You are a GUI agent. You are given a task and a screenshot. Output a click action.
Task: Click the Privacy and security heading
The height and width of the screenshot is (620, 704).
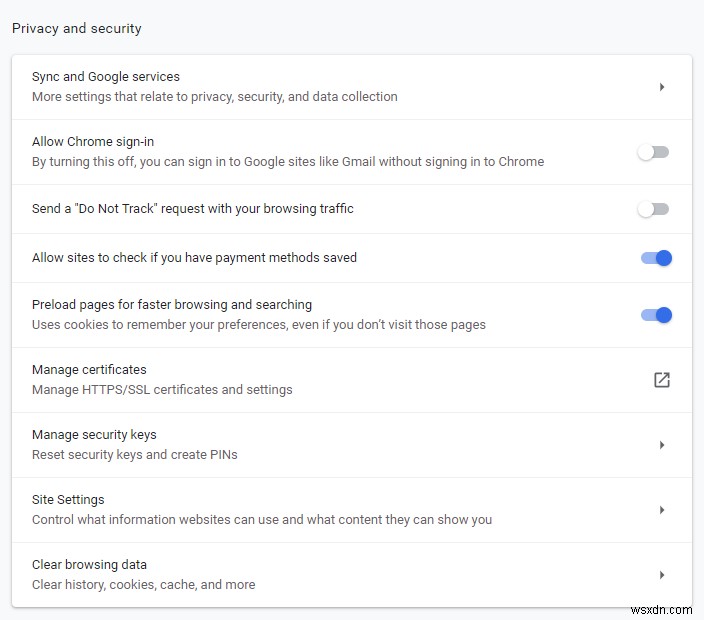pyautogui.click(x=77, y=28)
